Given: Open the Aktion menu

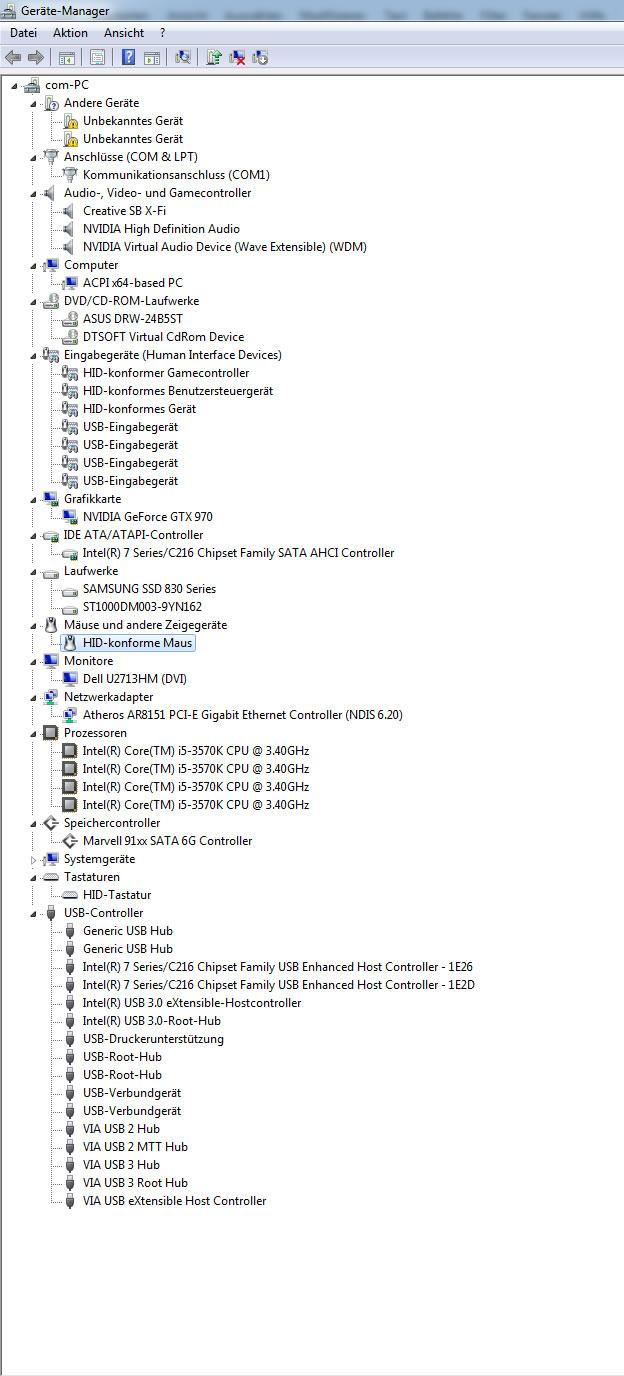Looking at the screenshot, I should [70, 33].
